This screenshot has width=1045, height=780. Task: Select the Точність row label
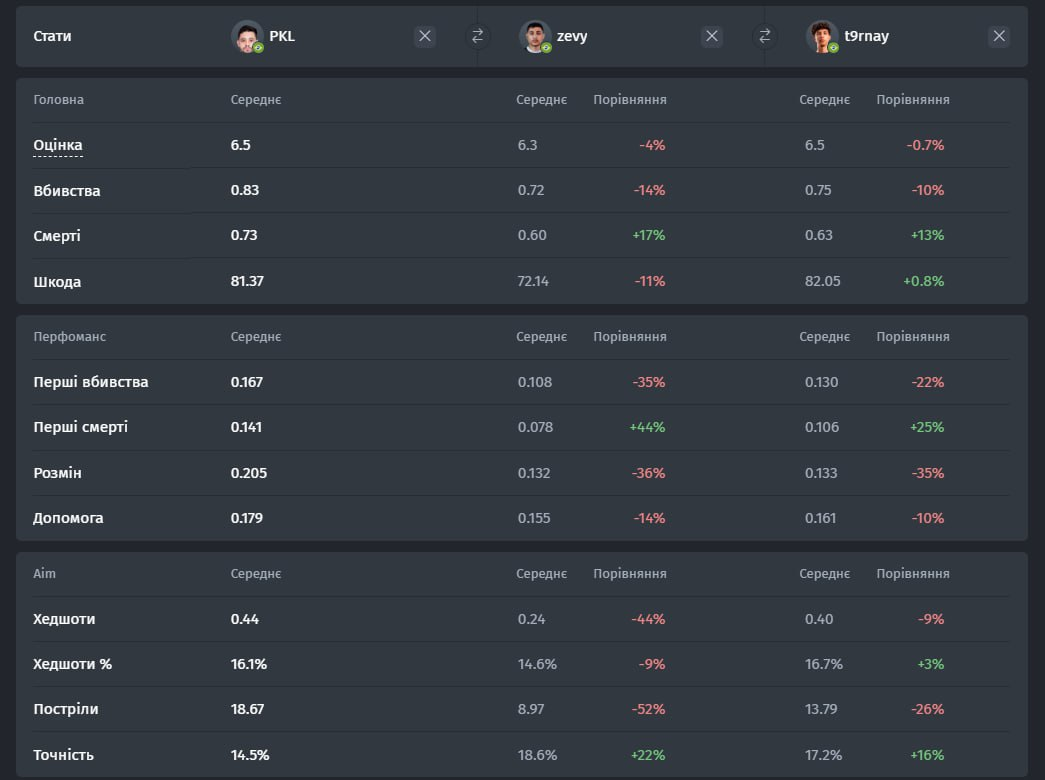coord(63,755)
